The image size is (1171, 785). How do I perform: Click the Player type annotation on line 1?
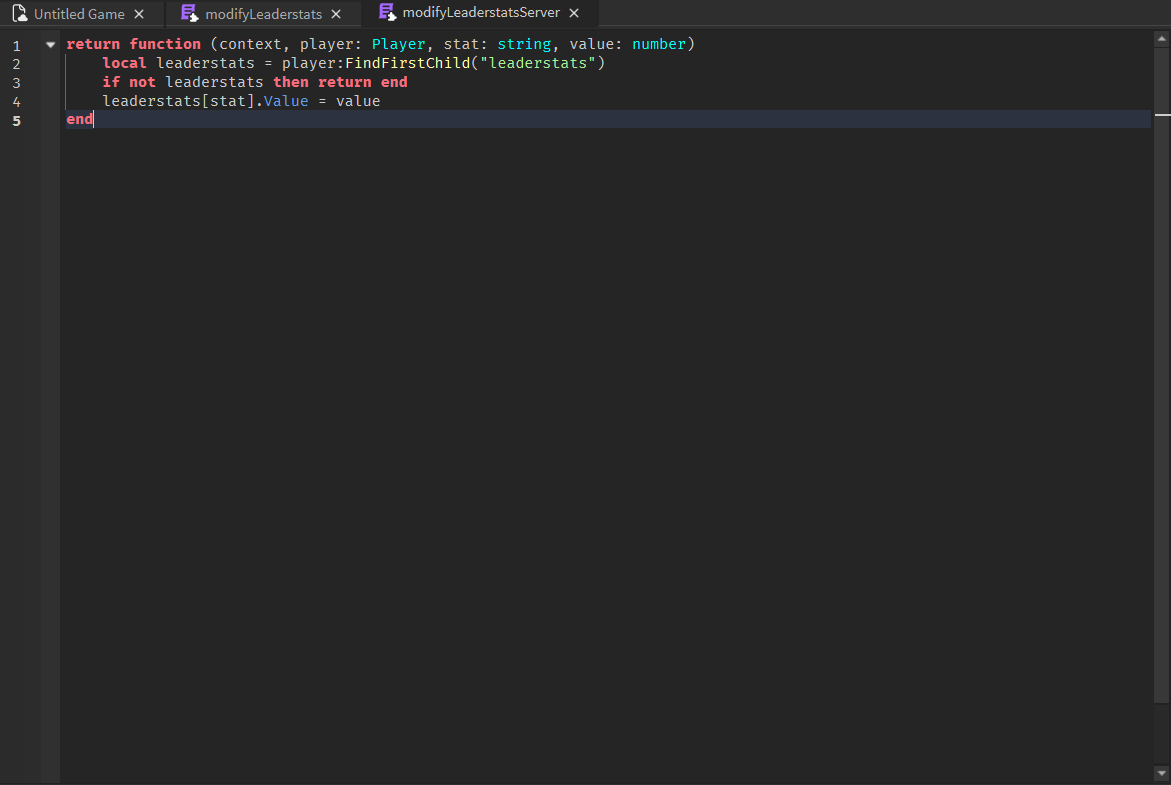click(x=398, y=44)
